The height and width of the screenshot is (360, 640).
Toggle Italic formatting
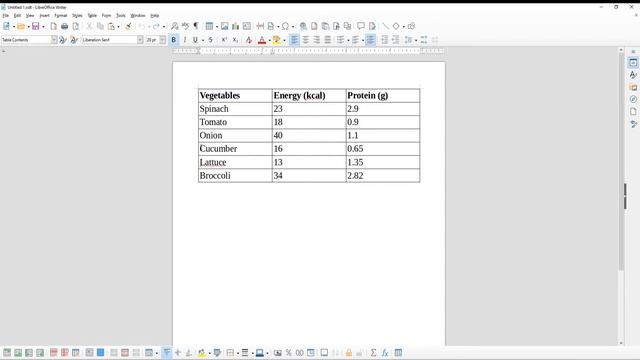(x=185, y=40)
